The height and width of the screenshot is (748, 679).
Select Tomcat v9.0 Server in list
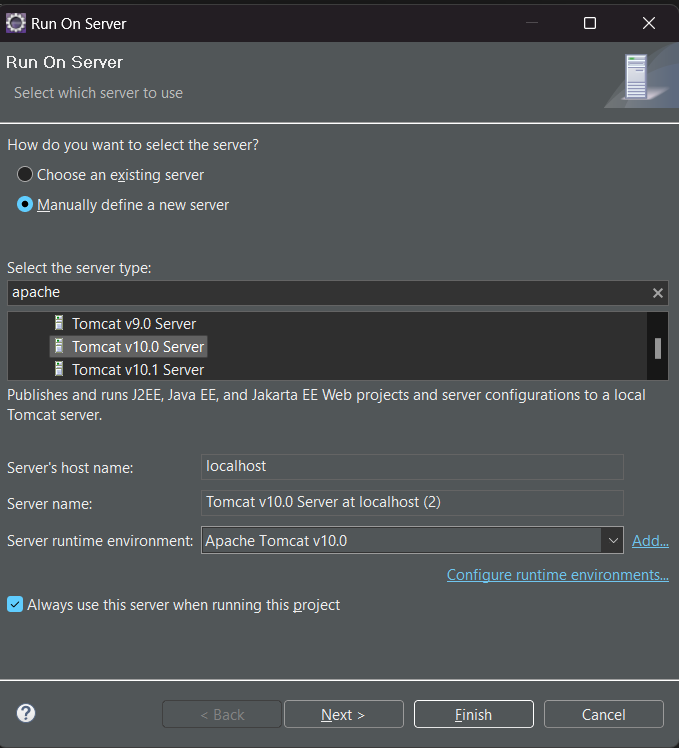[x=134, y=323]
